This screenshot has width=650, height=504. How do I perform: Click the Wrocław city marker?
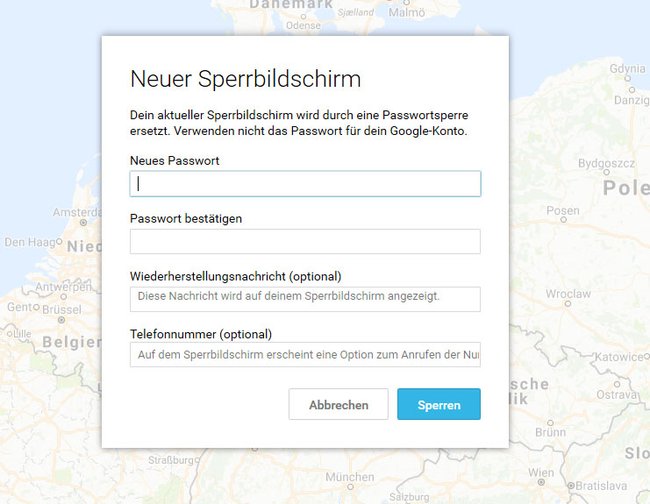click(x=568, y=304)
